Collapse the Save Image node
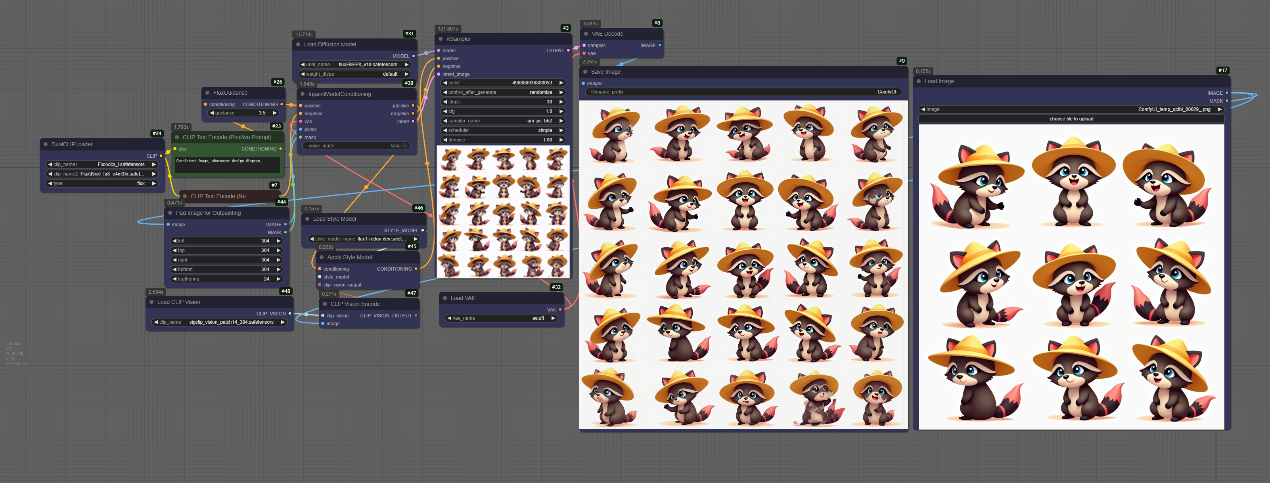This screenshot has width=1270, height=483. (x=586, y=72)
